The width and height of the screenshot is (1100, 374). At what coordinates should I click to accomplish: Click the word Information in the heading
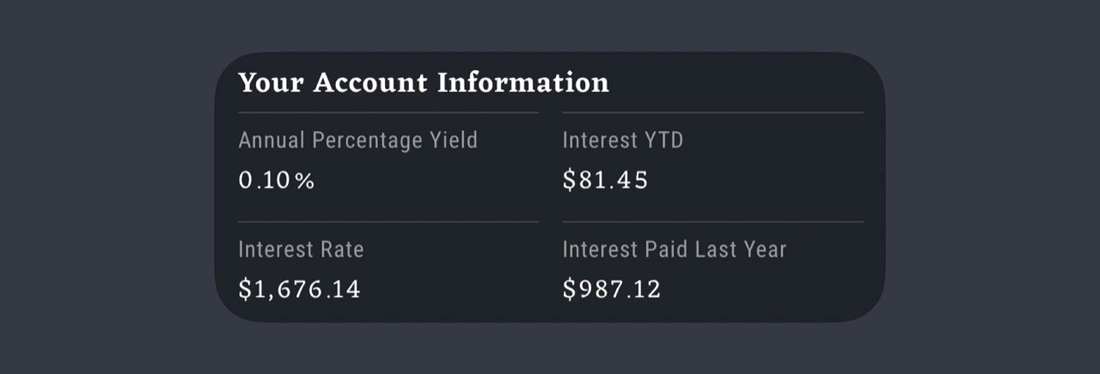coord(523,83)
